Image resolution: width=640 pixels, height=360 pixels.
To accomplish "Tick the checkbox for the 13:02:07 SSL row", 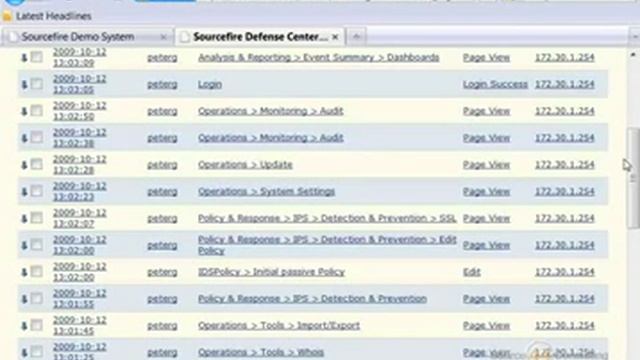I will point(37,218).
